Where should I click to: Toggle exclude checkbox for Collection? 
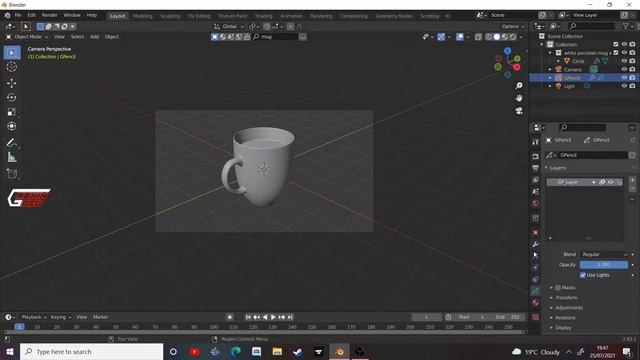616,44
